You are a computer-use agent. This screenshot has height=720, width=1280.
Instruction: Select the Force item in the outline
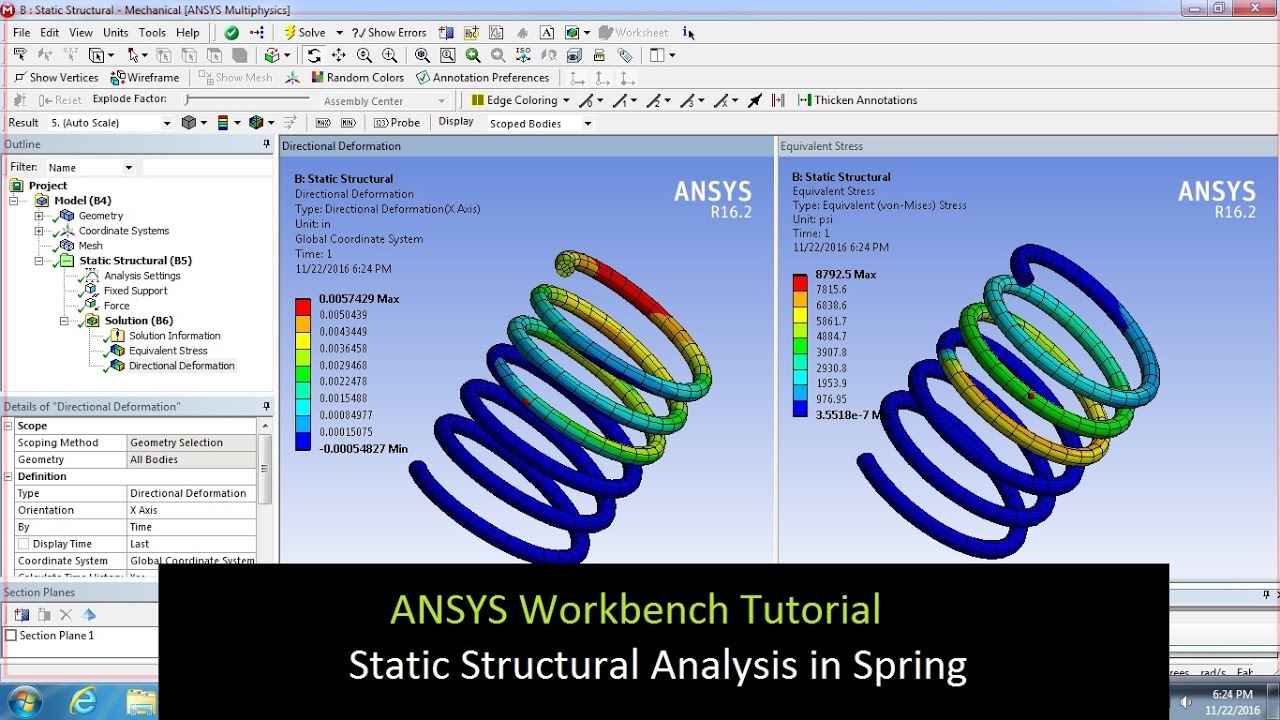pos(117,306)
